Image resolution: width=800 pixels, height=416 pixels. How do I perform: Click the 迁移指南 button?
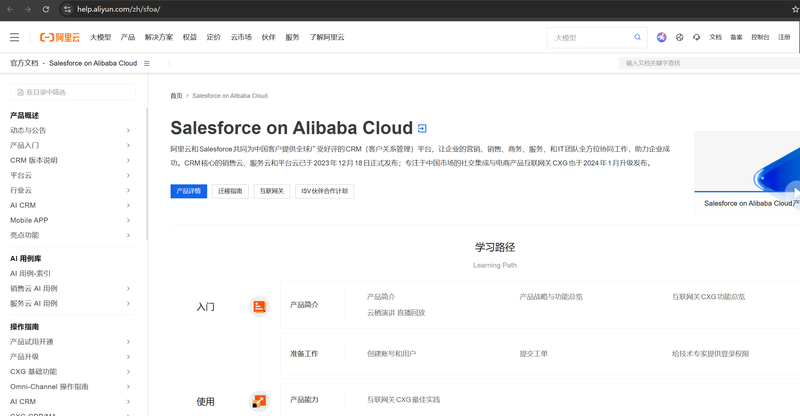[230, 191]
